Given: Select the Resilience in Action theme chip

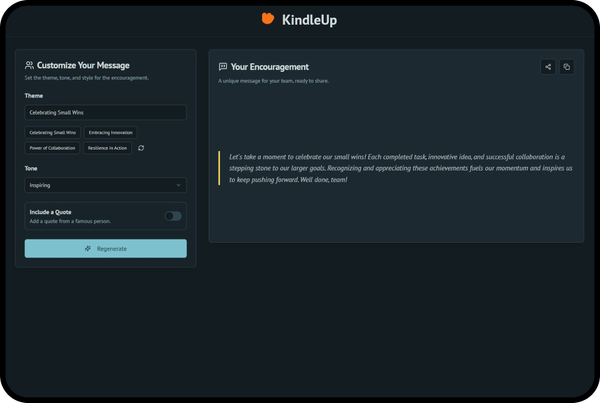Looking at the screenshot, I should pyautogui.click(x=107, y=148).
